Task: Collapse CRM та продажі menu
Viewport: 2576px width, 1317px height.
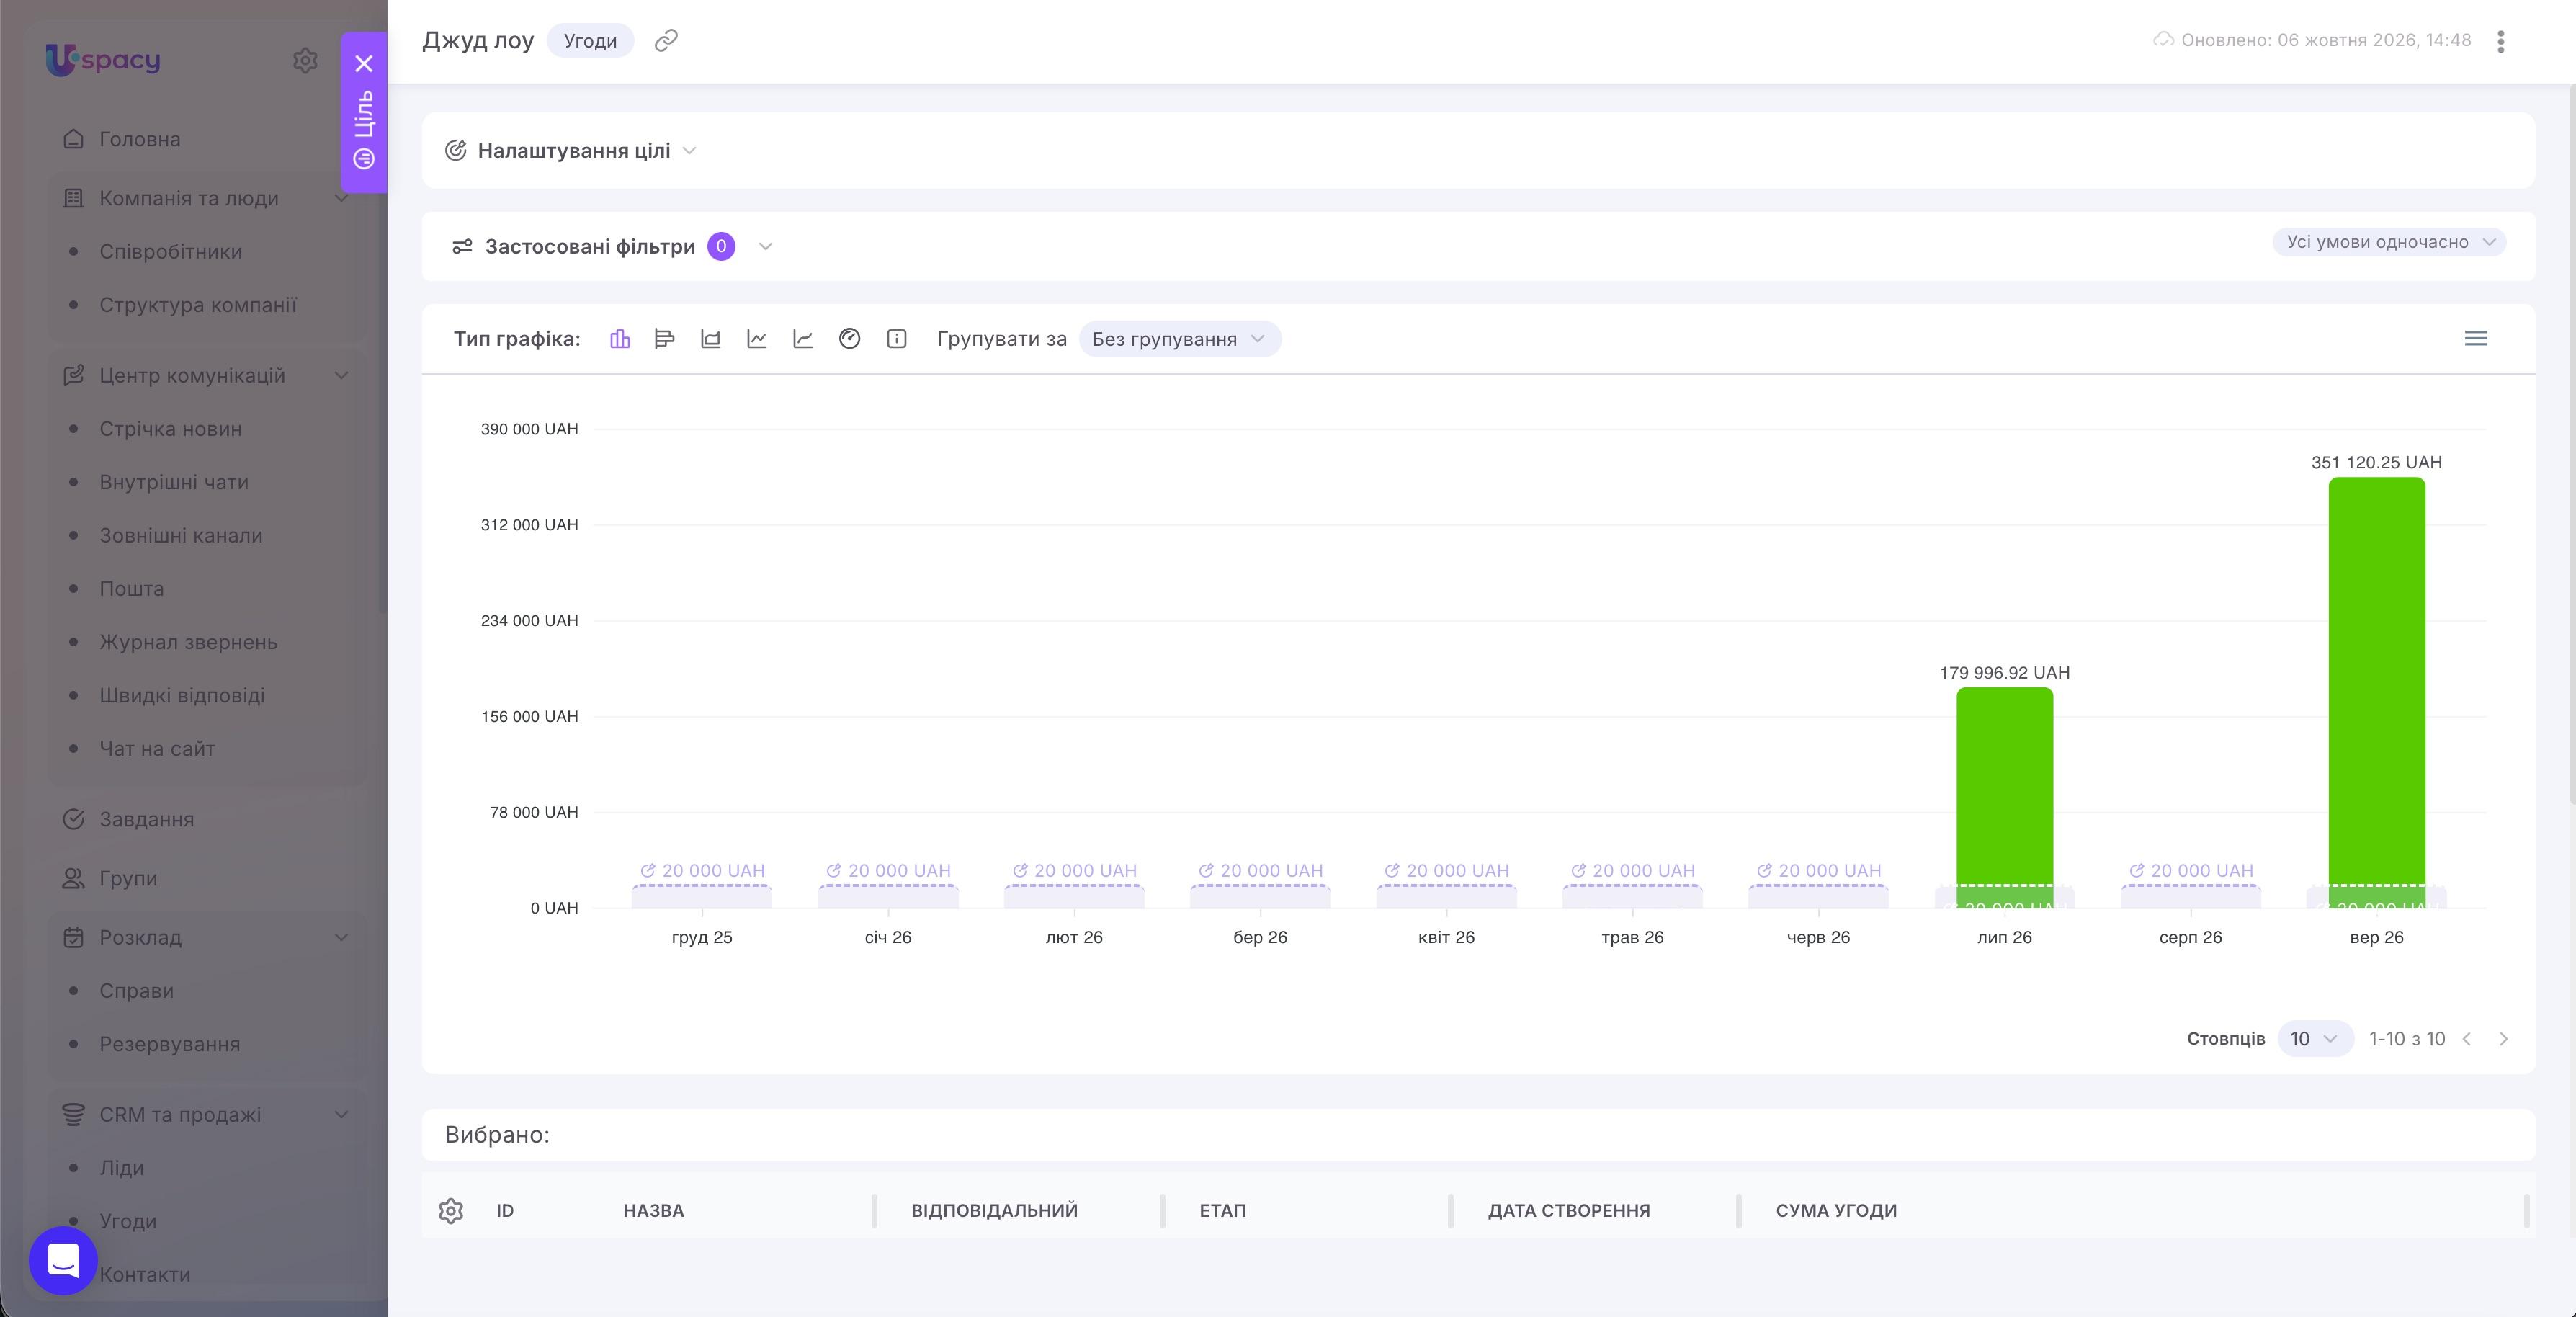Action: [x=341, y=1114]
